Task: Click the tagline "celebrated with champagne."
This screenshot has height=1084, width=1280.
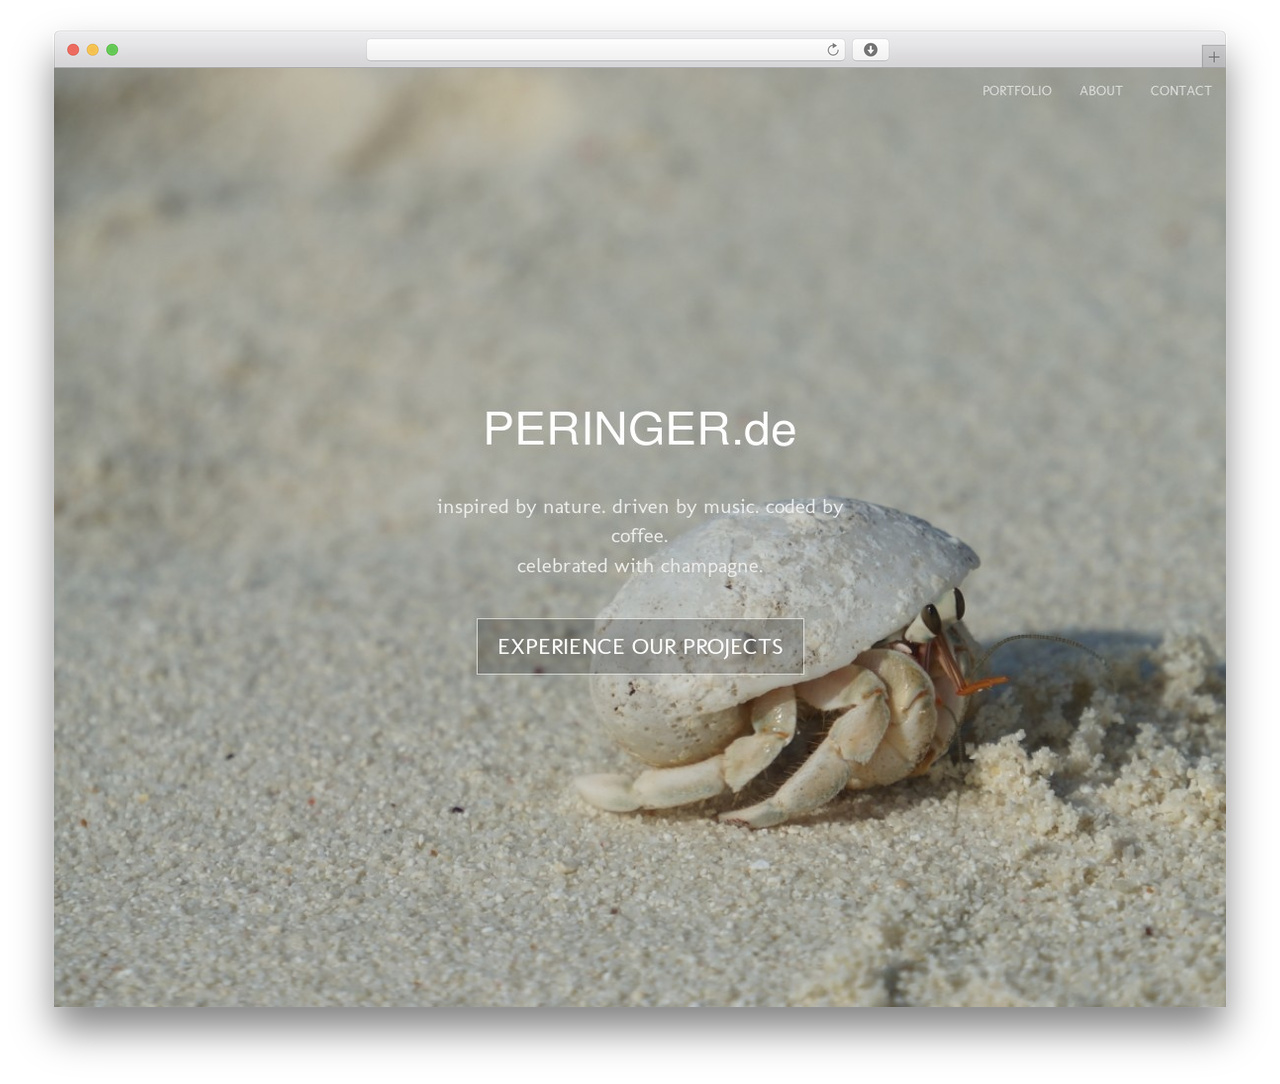Action: 640,566
